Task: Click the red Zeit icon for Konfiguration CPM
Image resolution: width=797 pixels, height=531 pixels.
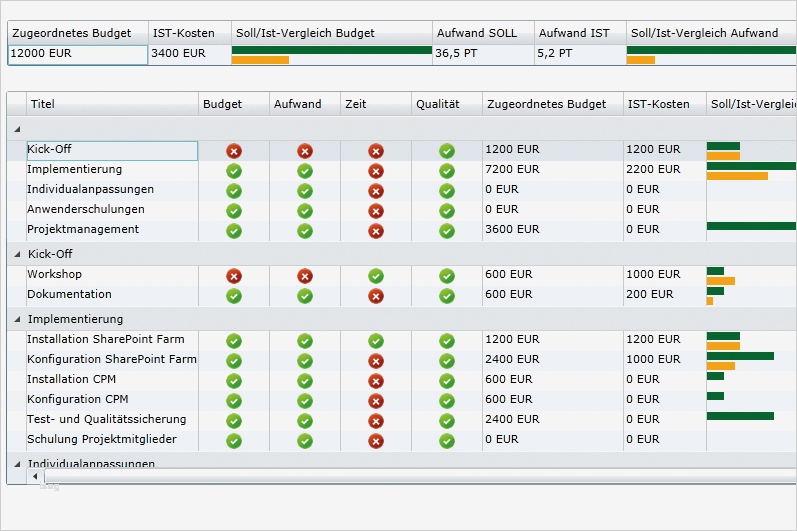Action: coord(376,401)
